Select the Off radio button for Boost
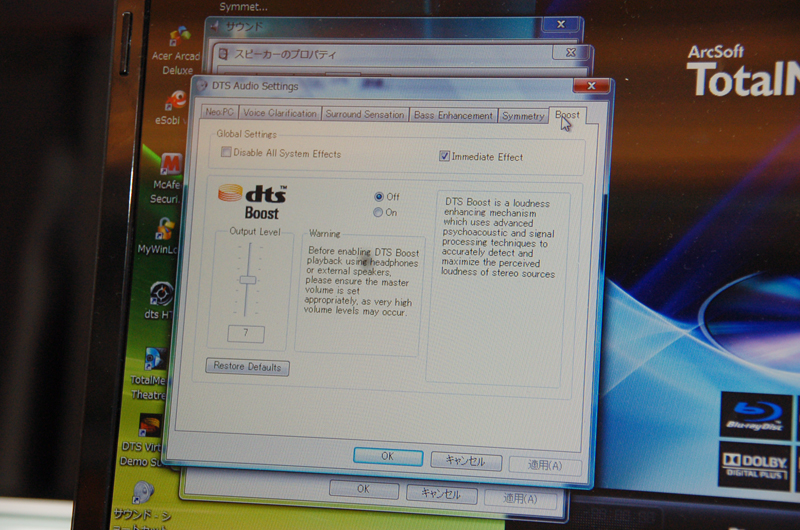800x530 pixels. point(379,197)
